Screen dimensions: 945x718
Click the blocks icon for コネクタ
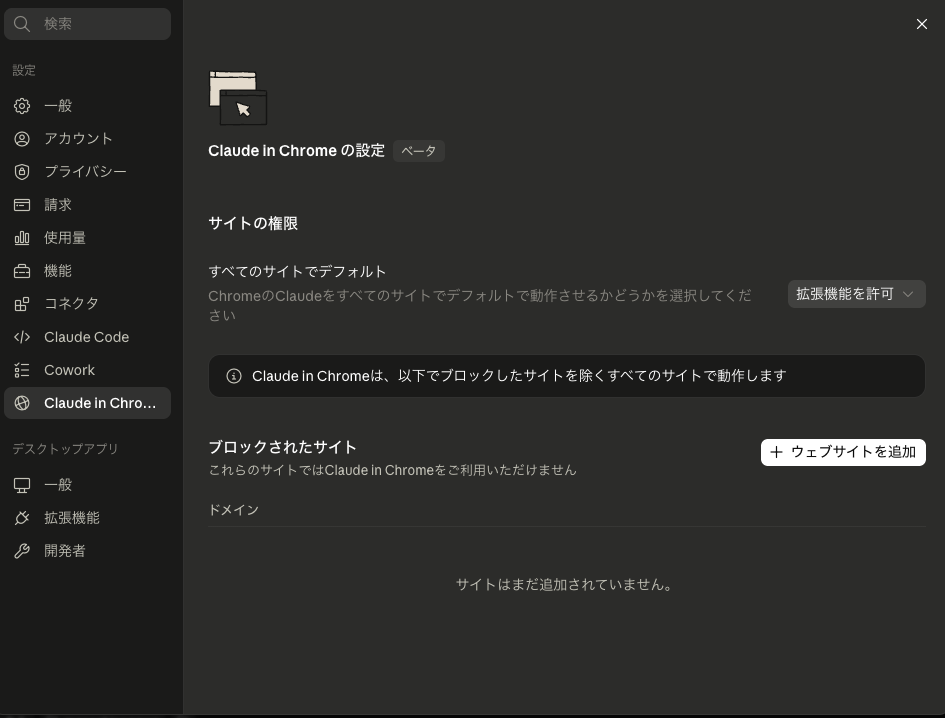22,304
